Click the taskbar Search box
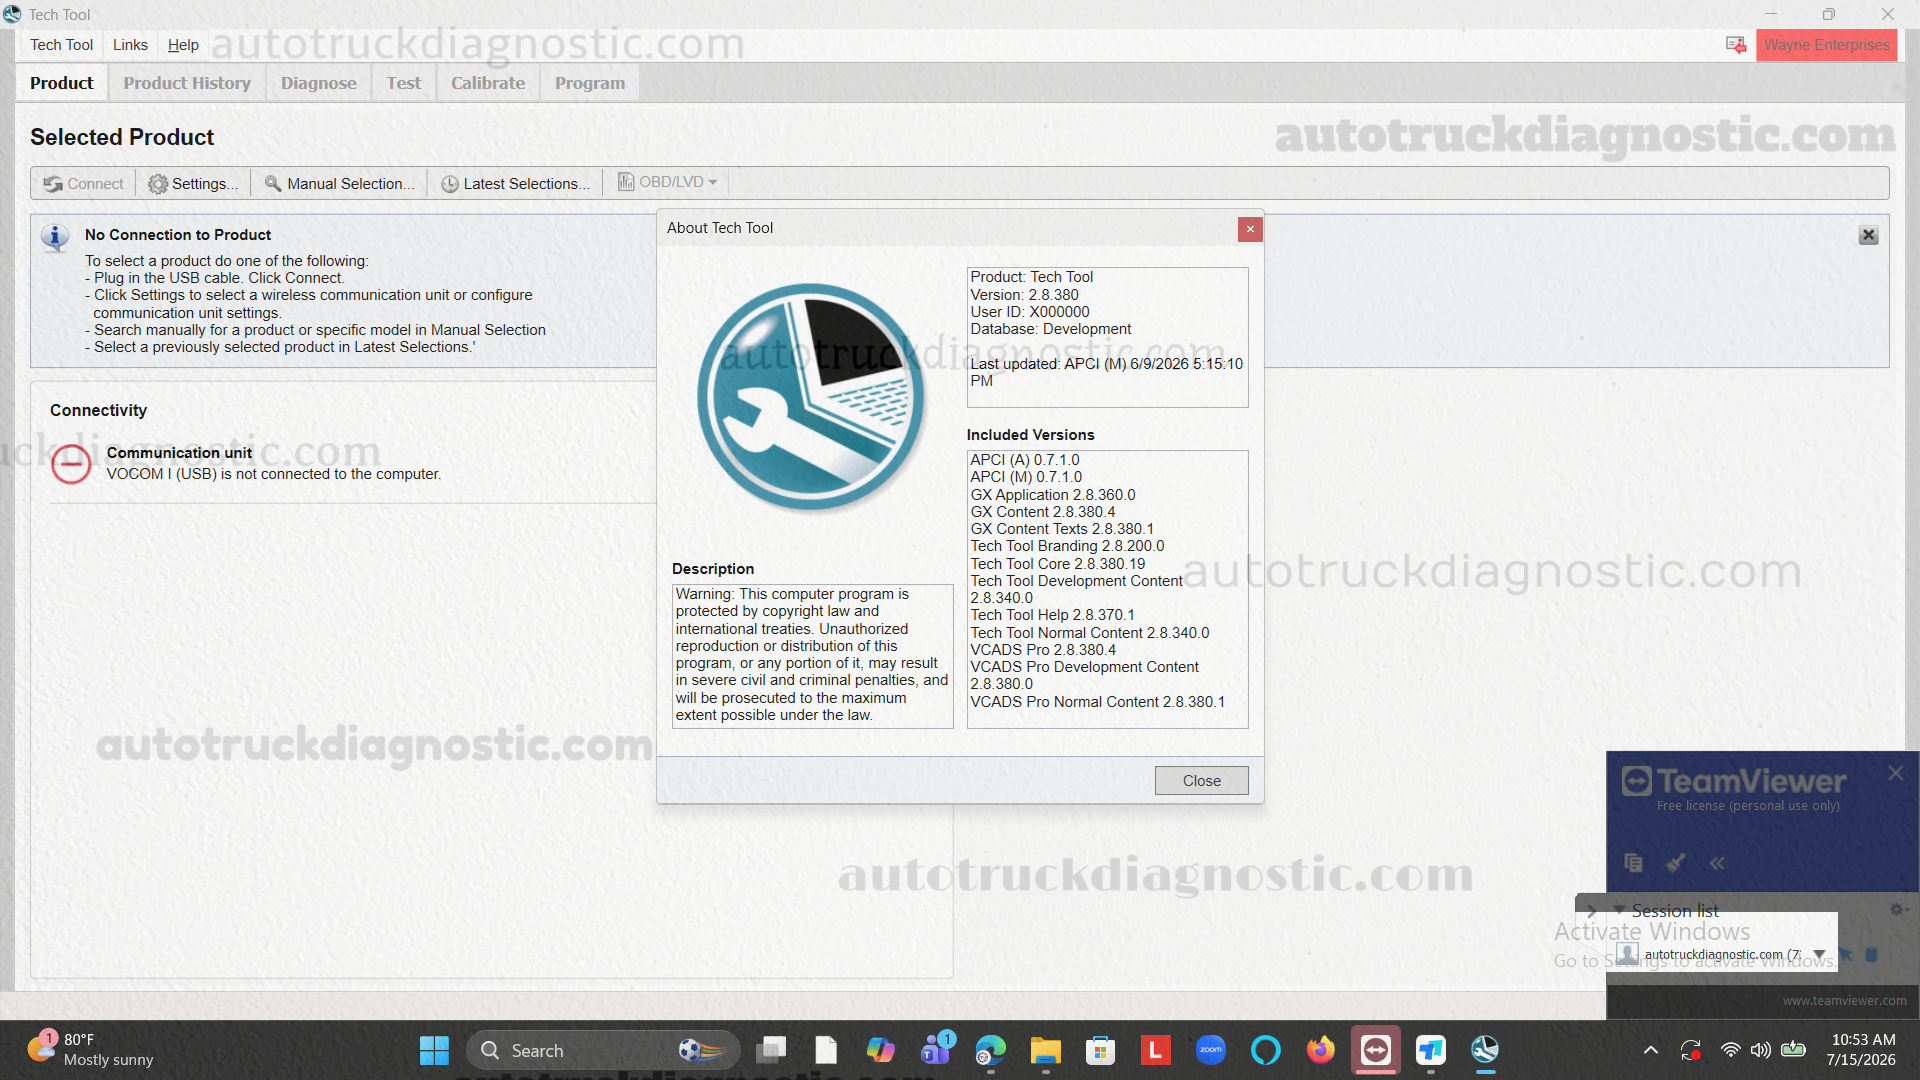Image resolution: width=1920 pixels, height=1080 pixels. (x=603, y=1050)
